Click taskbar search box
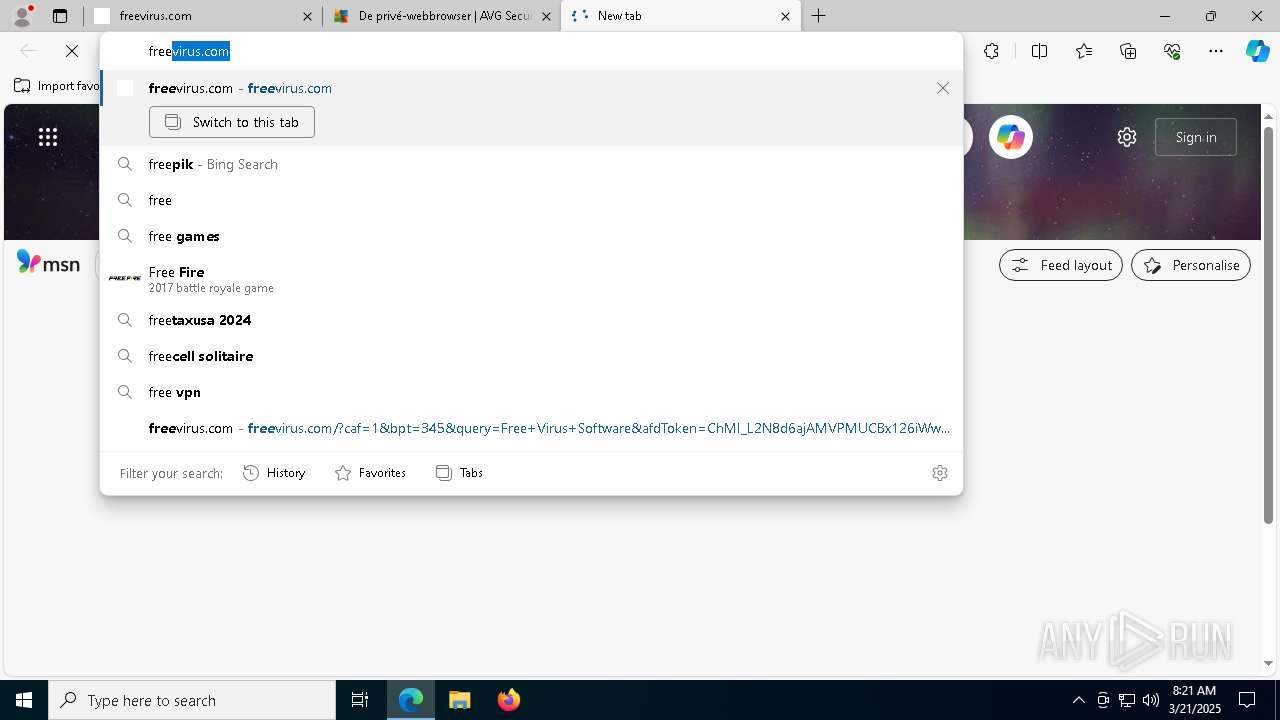 pos(192,700)
